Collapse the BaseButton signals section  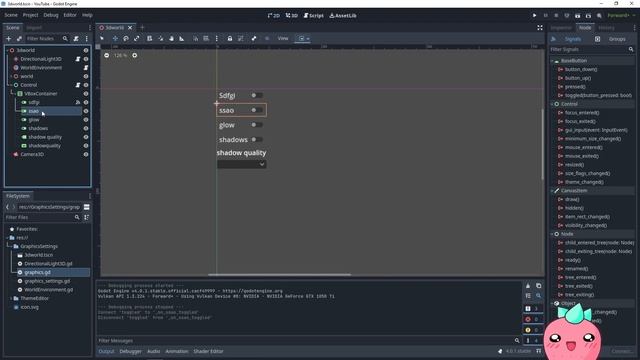(552, 60)
